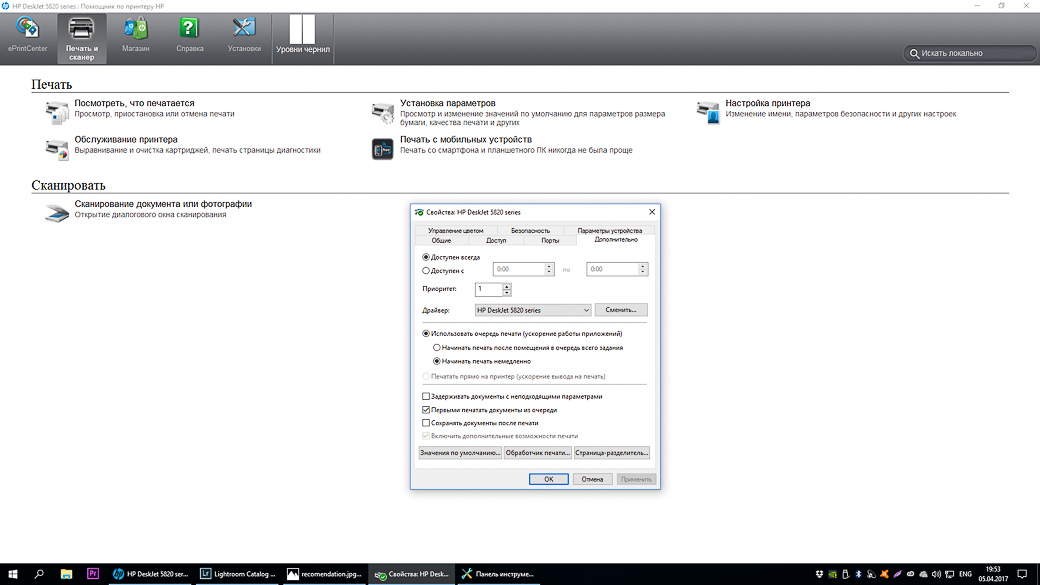Click the clock showing 19:53

pyautogui.click(x=993, y=574)
